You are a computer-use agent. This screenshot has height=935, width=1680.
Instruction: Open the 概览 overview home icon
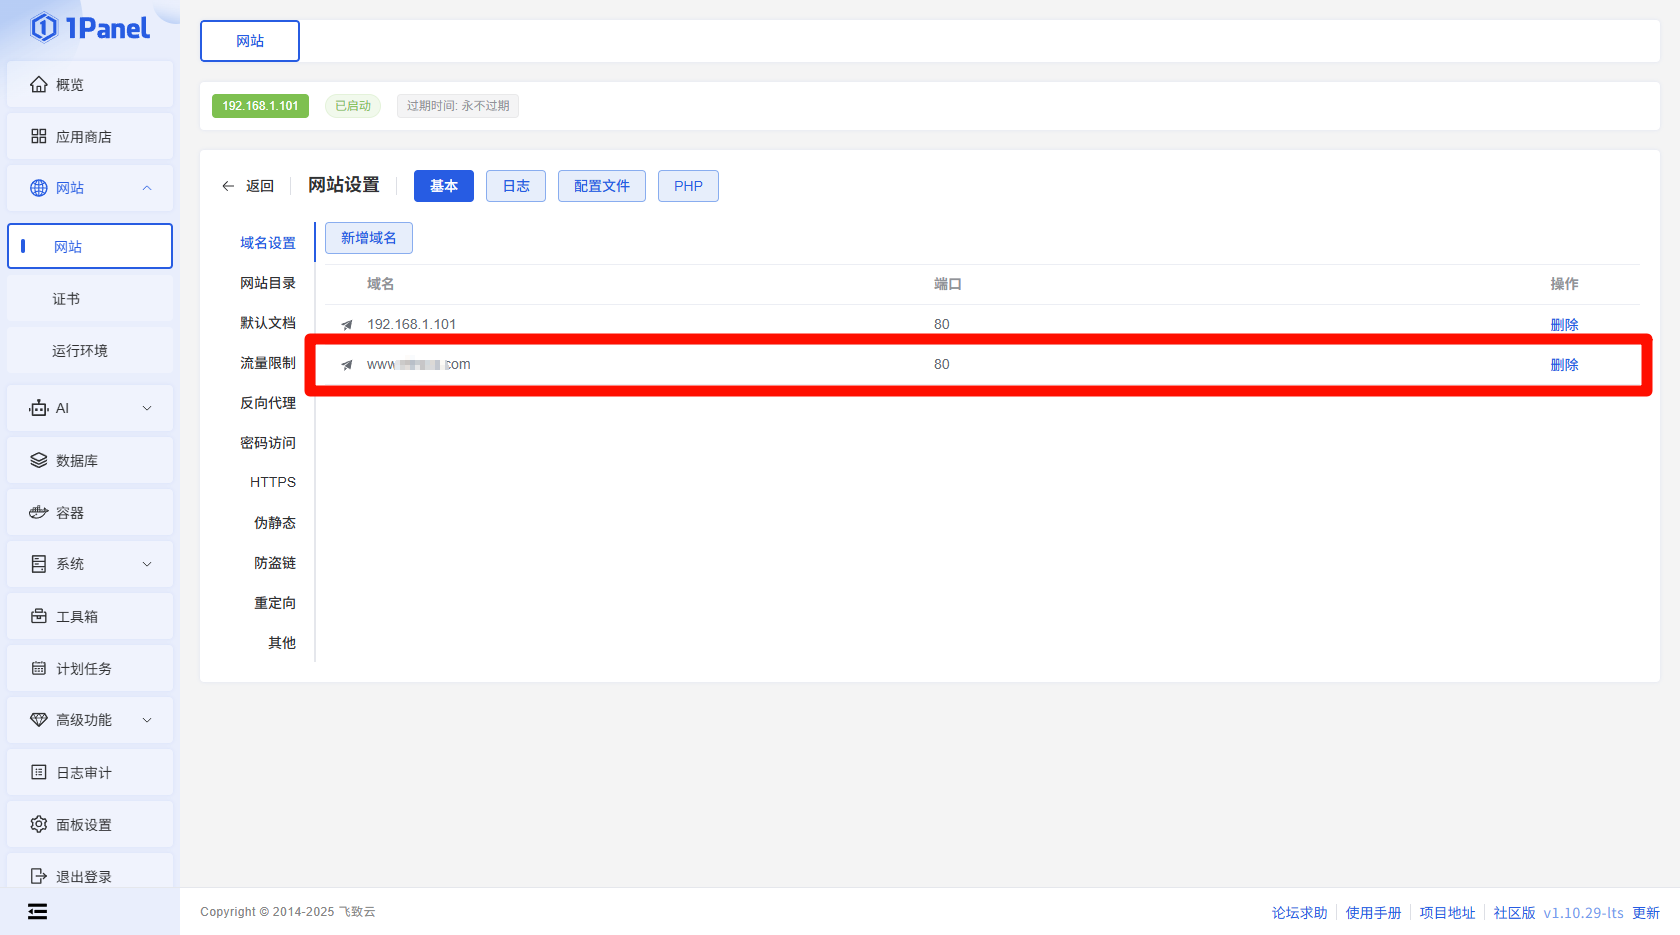[39, 85]
